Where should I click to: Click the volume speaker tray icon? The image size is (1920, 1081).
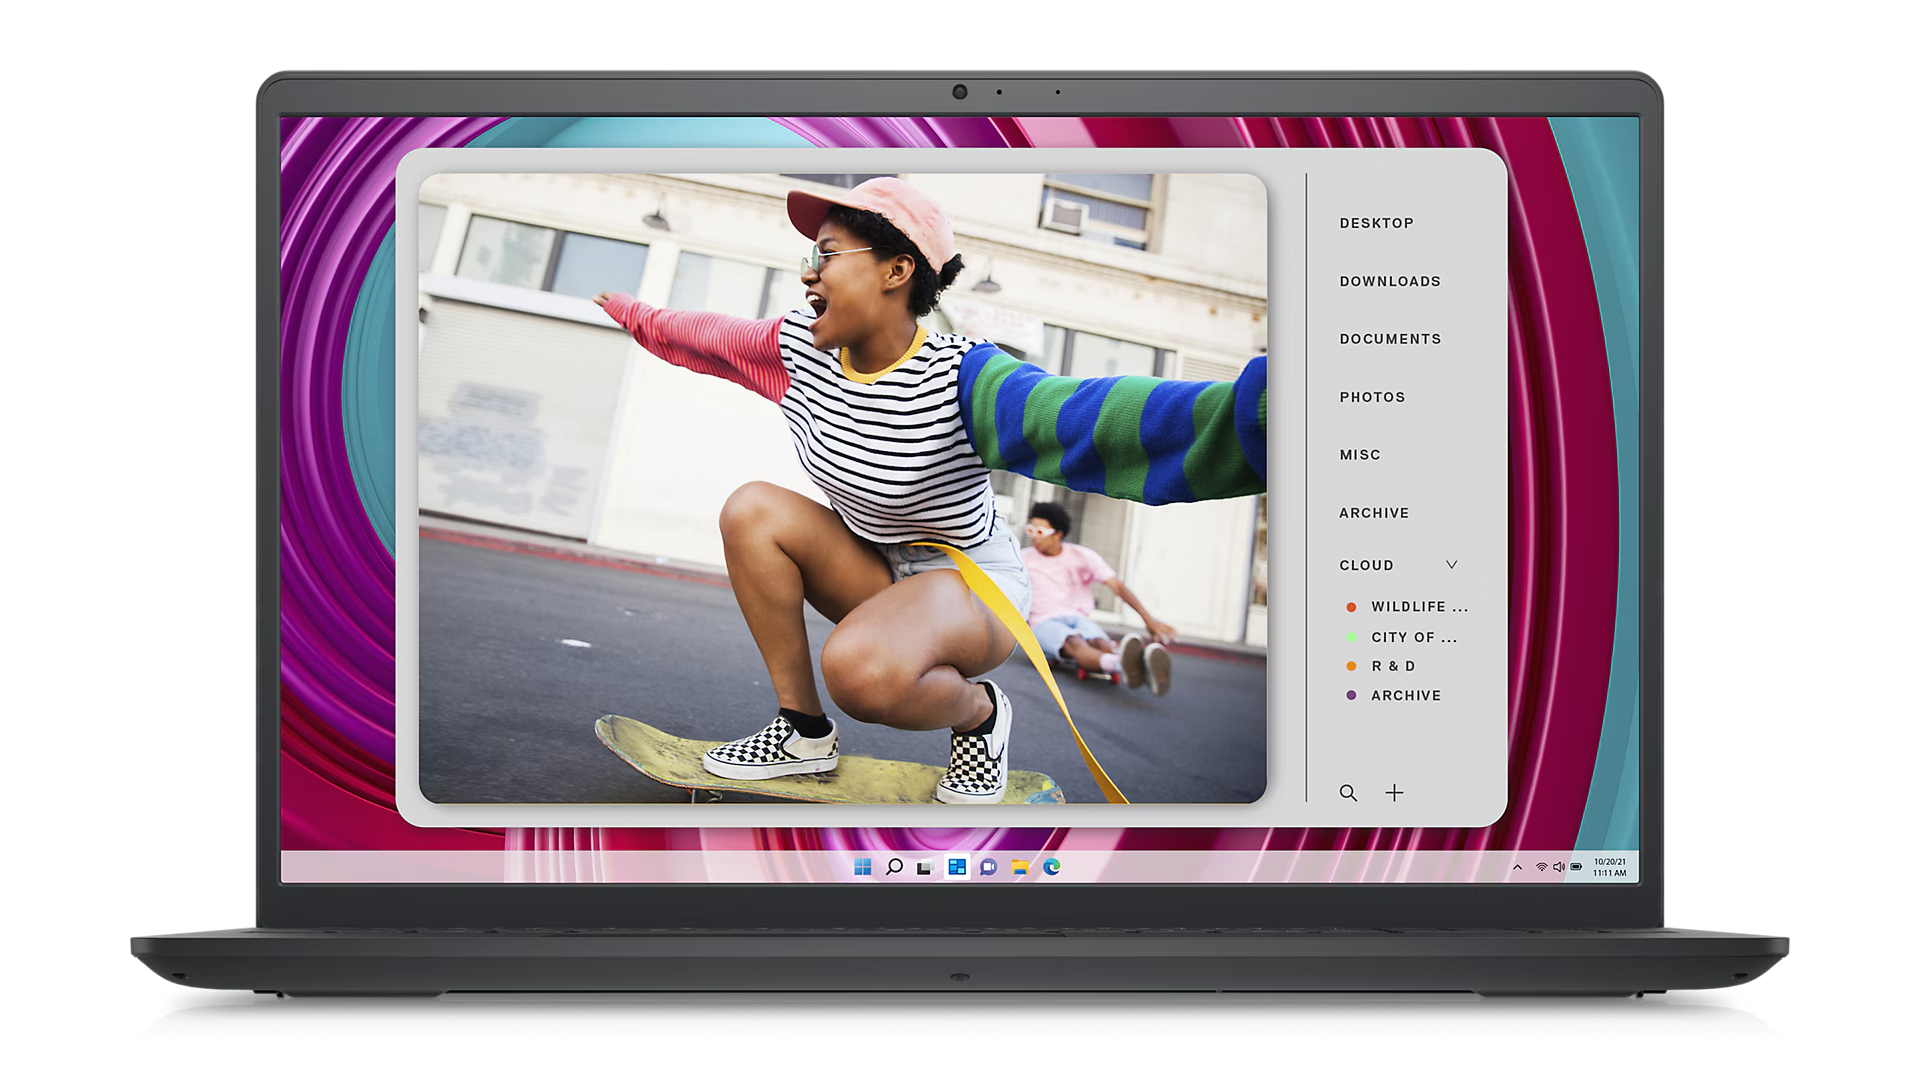point(1558,867)
